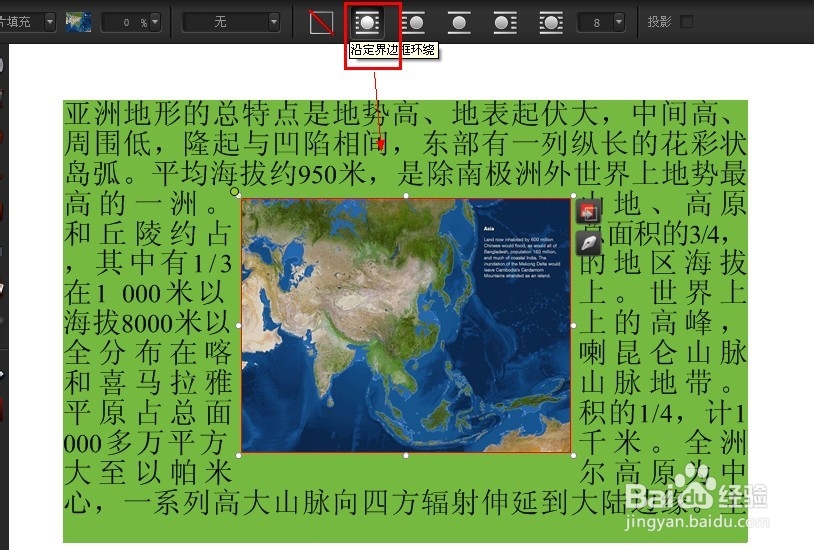Image resolution: width=814 pixels, height=550 pixels.
Task: Click the rotation handle above the map
Action: coord(235,193)
